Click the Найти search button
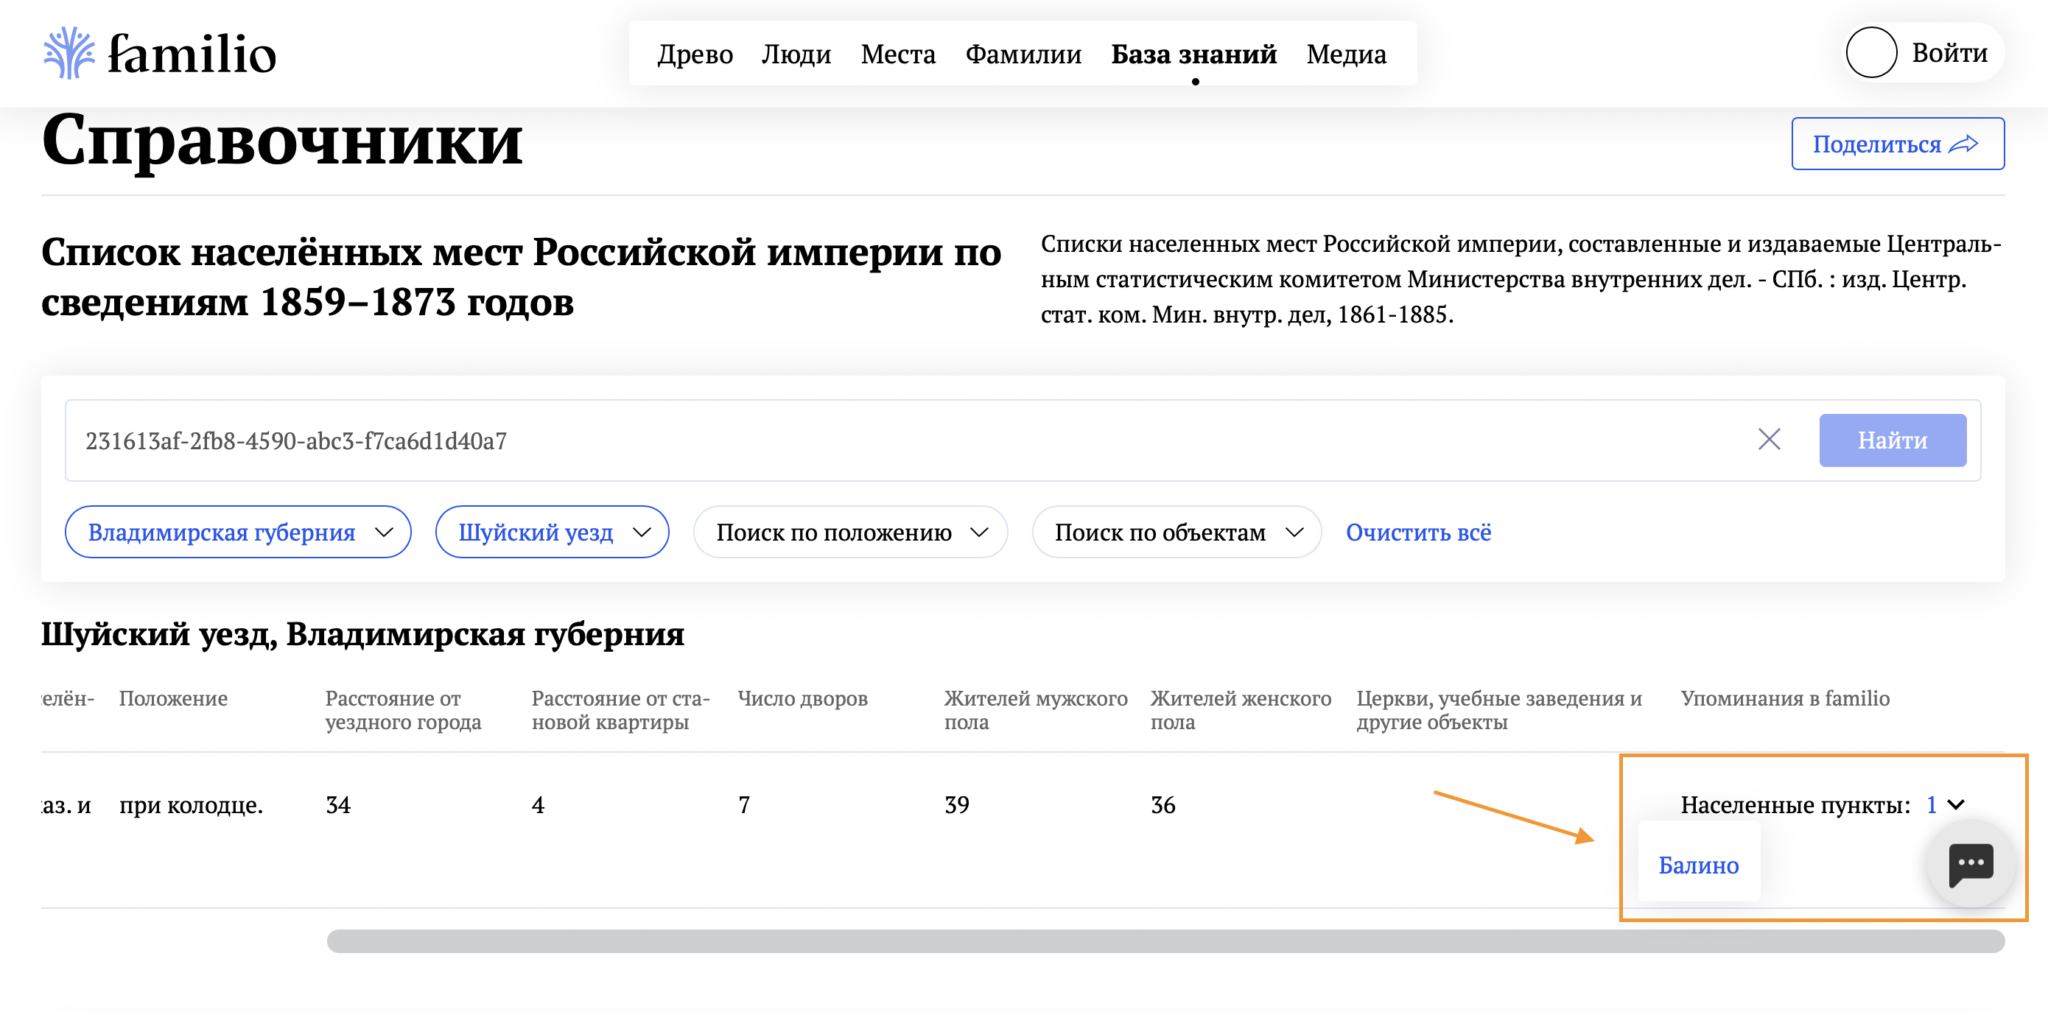Image resolution: width=2048 pixels, height=1012 pixels. [x=1892, y=440]
